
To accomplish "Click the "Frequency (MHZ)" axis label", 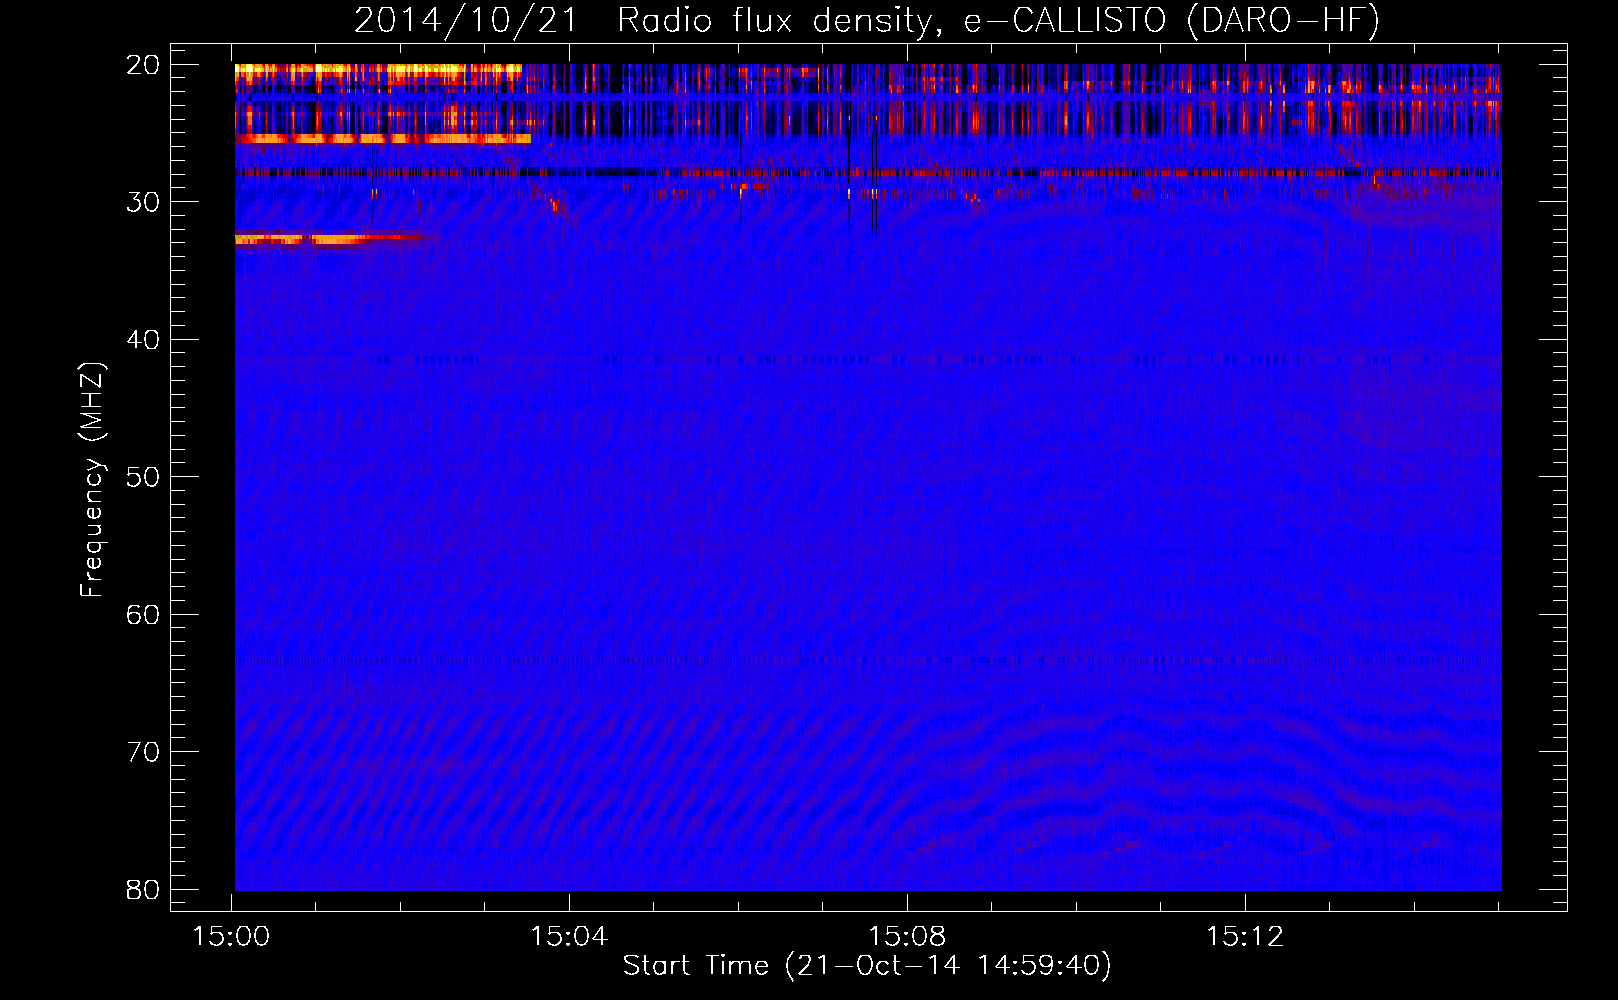I will (92, 479).
